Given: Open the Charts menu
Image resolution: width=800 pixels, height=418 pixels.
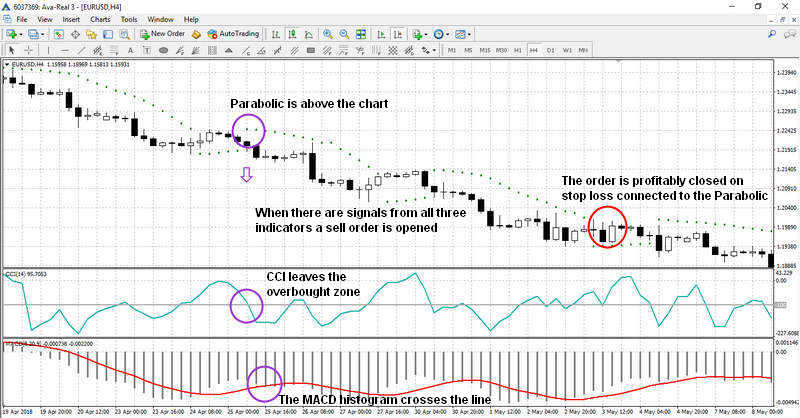Looking at the screenshot, I should click(x=100, y=19).
